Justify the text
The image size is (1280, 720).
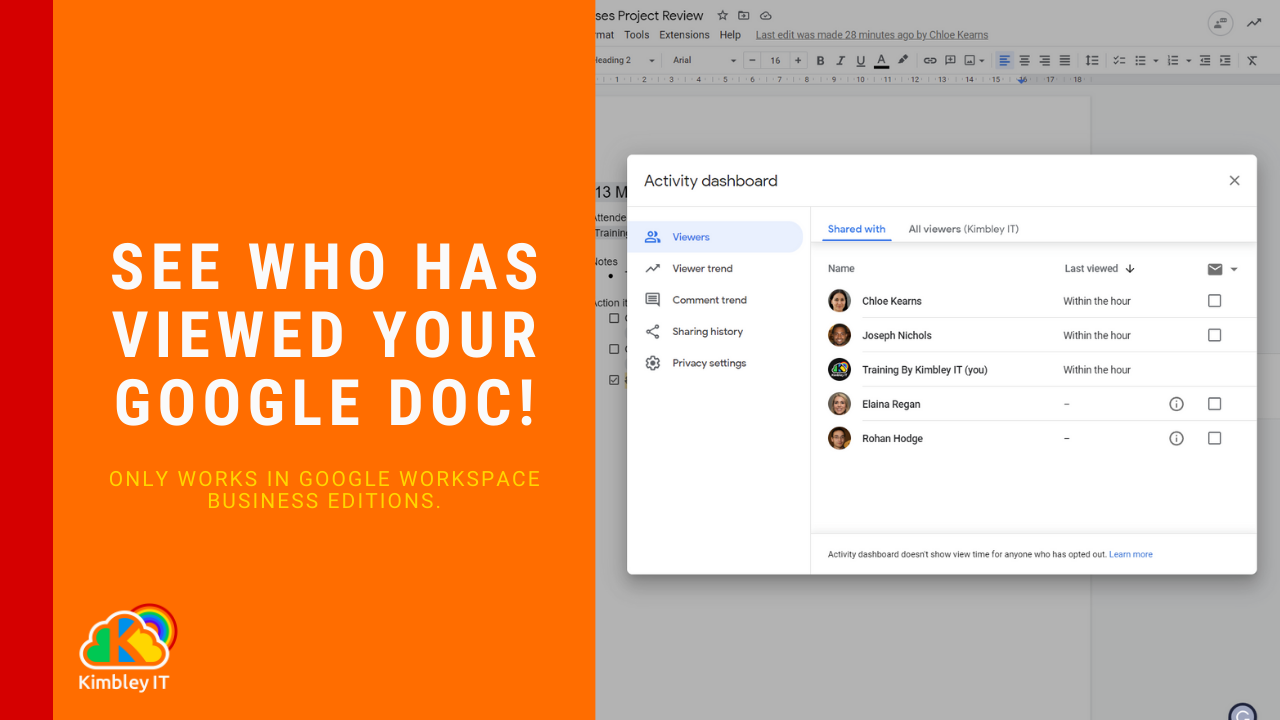pyautogui.click(x=1064, y=61)
